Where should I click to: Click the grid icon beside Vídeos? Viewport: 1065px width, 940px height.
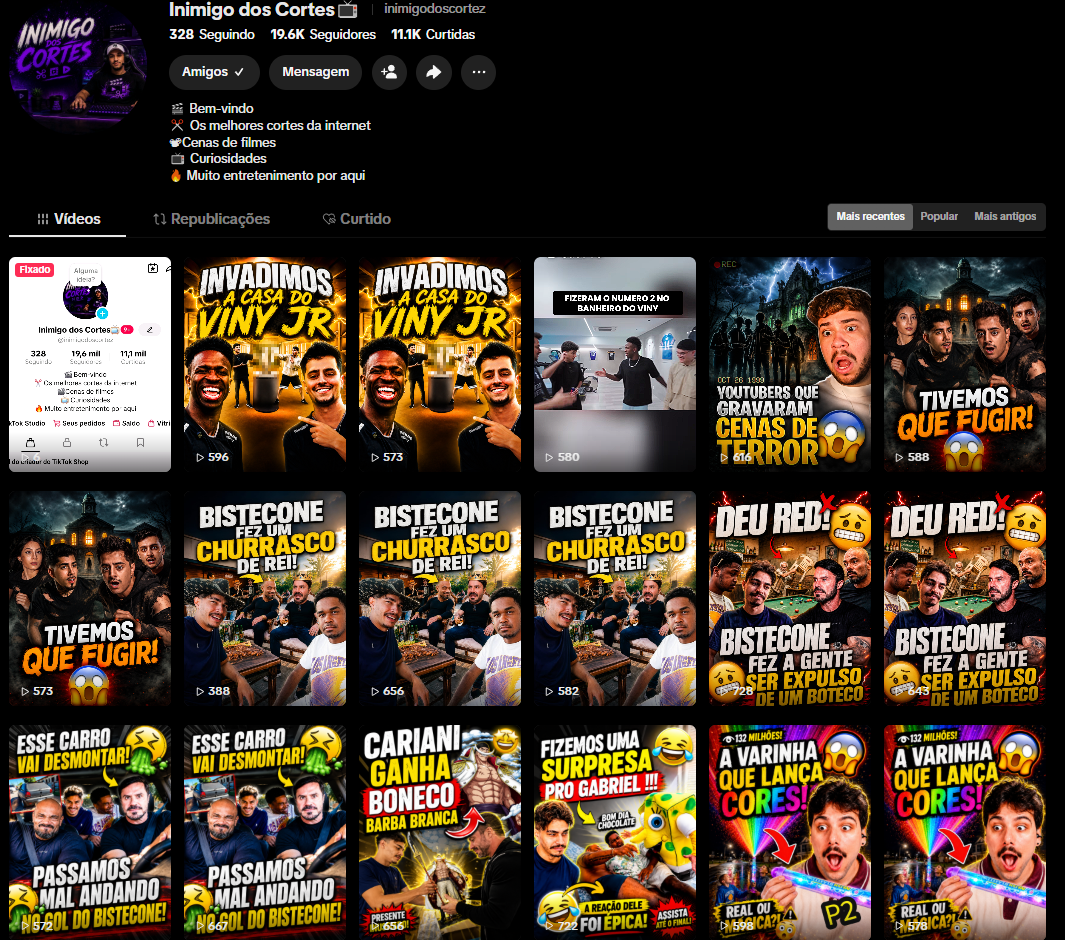[43, 219]
